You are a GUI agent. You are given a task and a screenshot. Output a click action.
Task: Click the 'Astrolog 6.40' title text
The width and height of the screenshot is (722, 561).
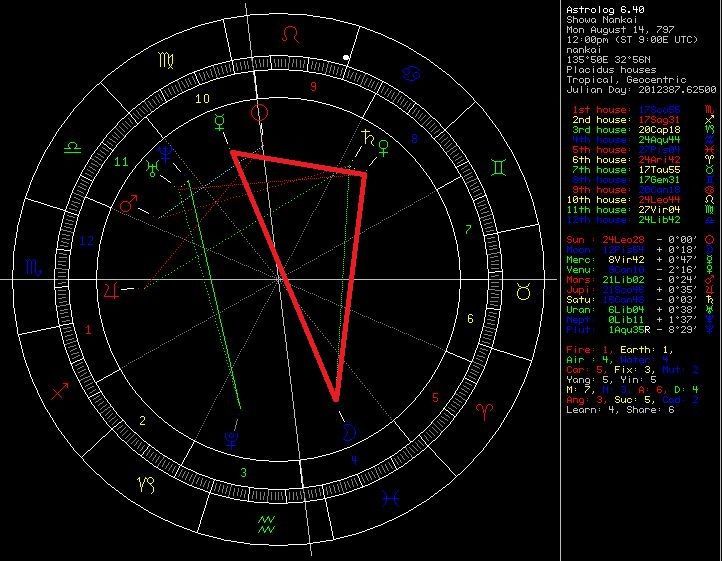(x=605, y=10)
